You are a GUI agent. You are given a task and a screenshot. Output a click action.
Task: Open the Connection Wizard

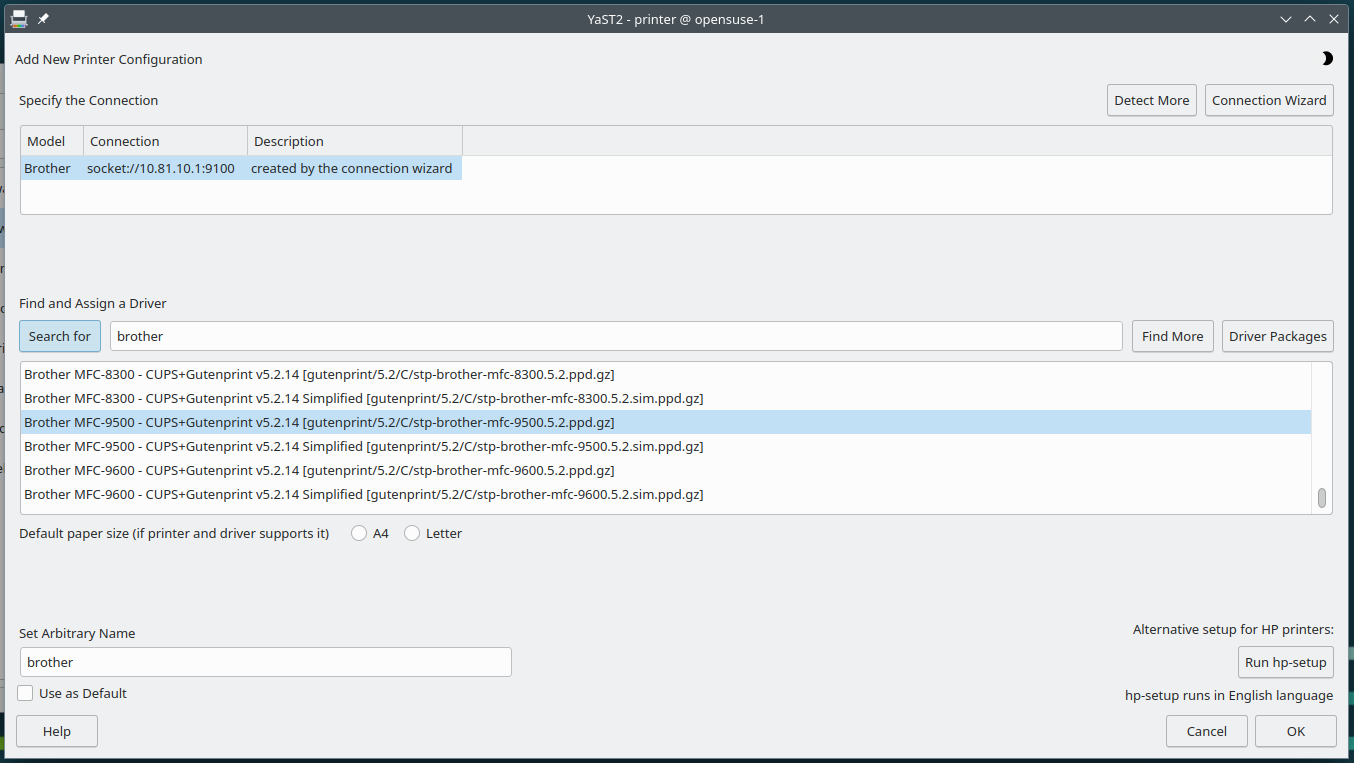pos(1269,100)
